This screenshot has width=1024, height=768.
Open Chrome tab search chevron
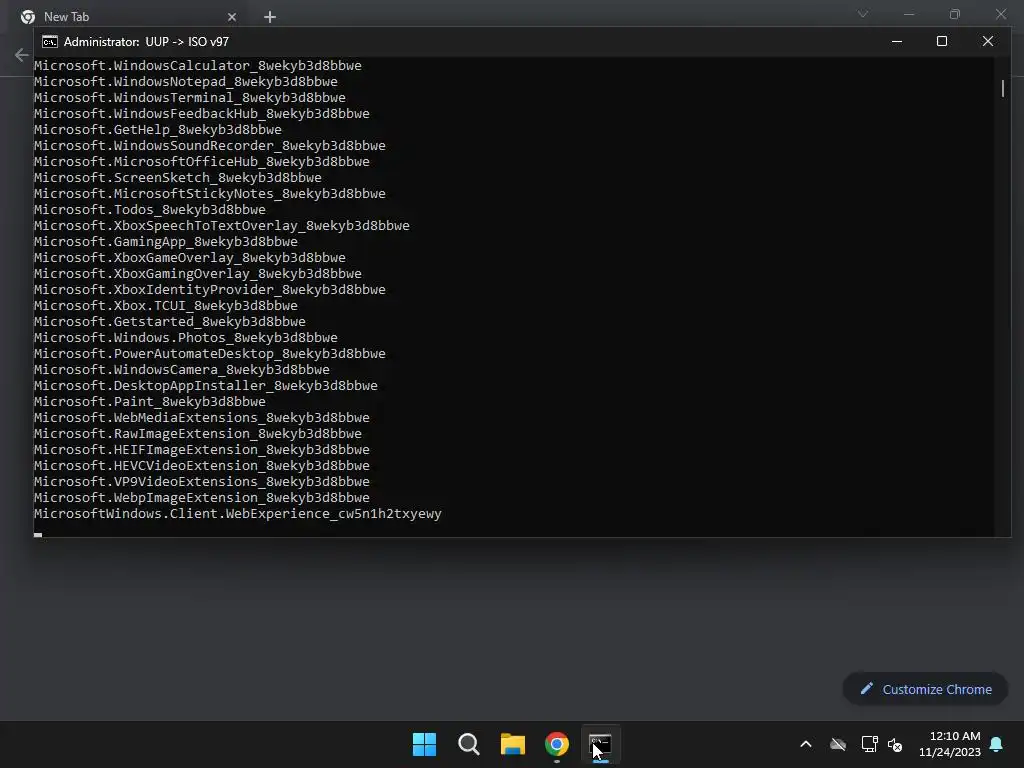coord(863,14)
